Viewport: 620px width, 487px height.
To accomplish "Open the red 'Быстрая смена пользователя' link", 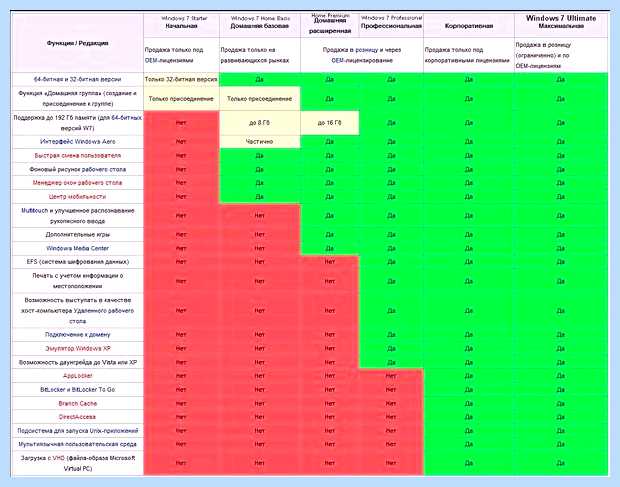I will (78, 155).
